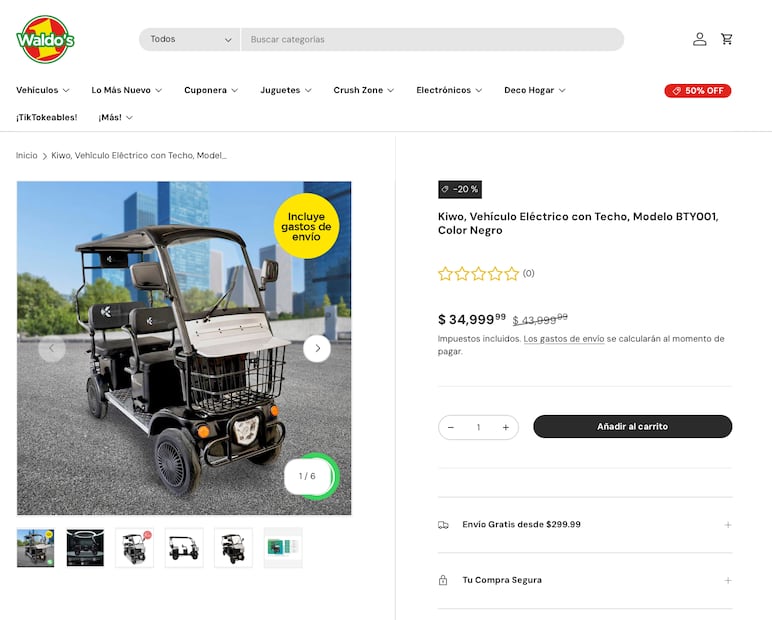Image resolution: width=772 pixels, height=620 pixels.
Task: Expand Envío Gratis desde $299.99 section
Action: click(585, 524)
